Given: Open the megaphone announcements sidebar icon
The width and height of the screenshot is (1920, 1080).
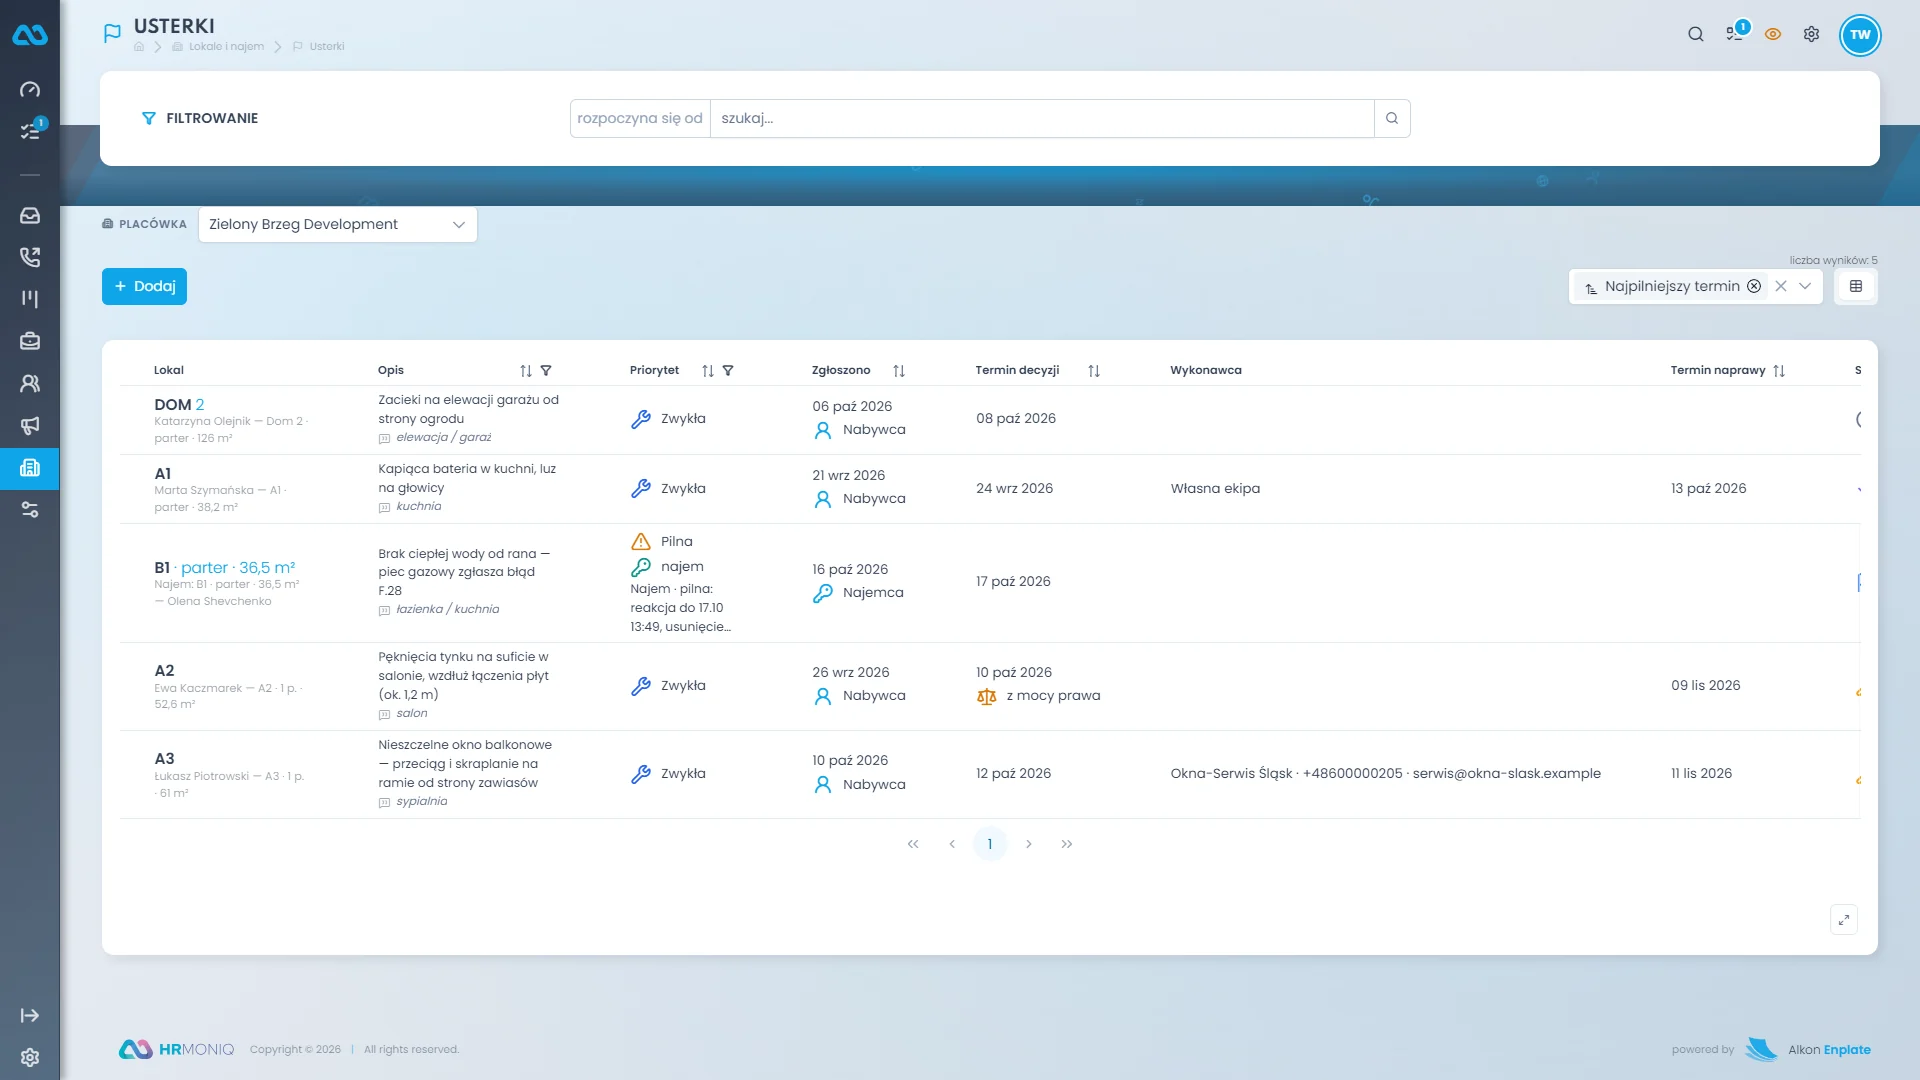Looking at the screenshot, I should tap(30, 425).
